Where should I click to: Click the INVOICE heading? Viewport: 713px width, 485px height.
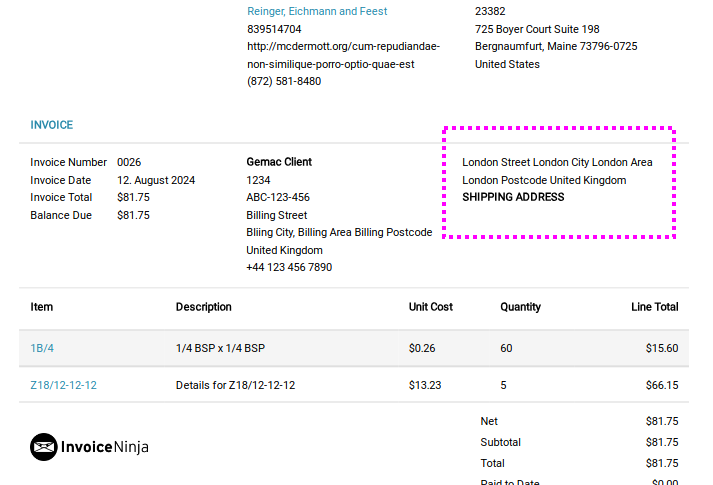click(51, 125)
